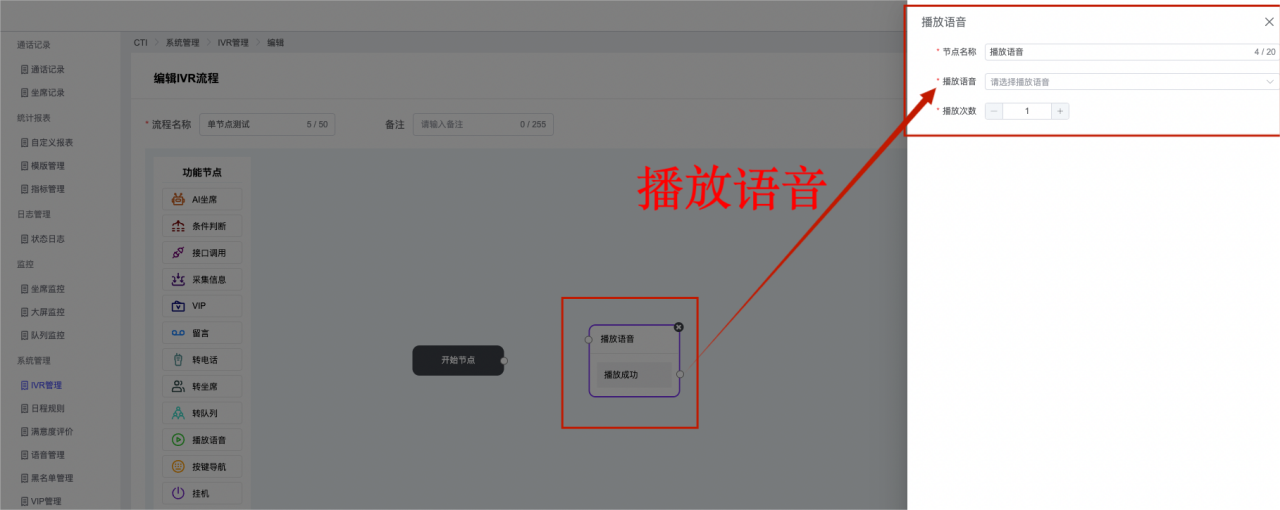Remove the 播放语音 node with its X badge
This screenshot has height=510, width=1280.
pyautogui.click(x=679, y=327)
